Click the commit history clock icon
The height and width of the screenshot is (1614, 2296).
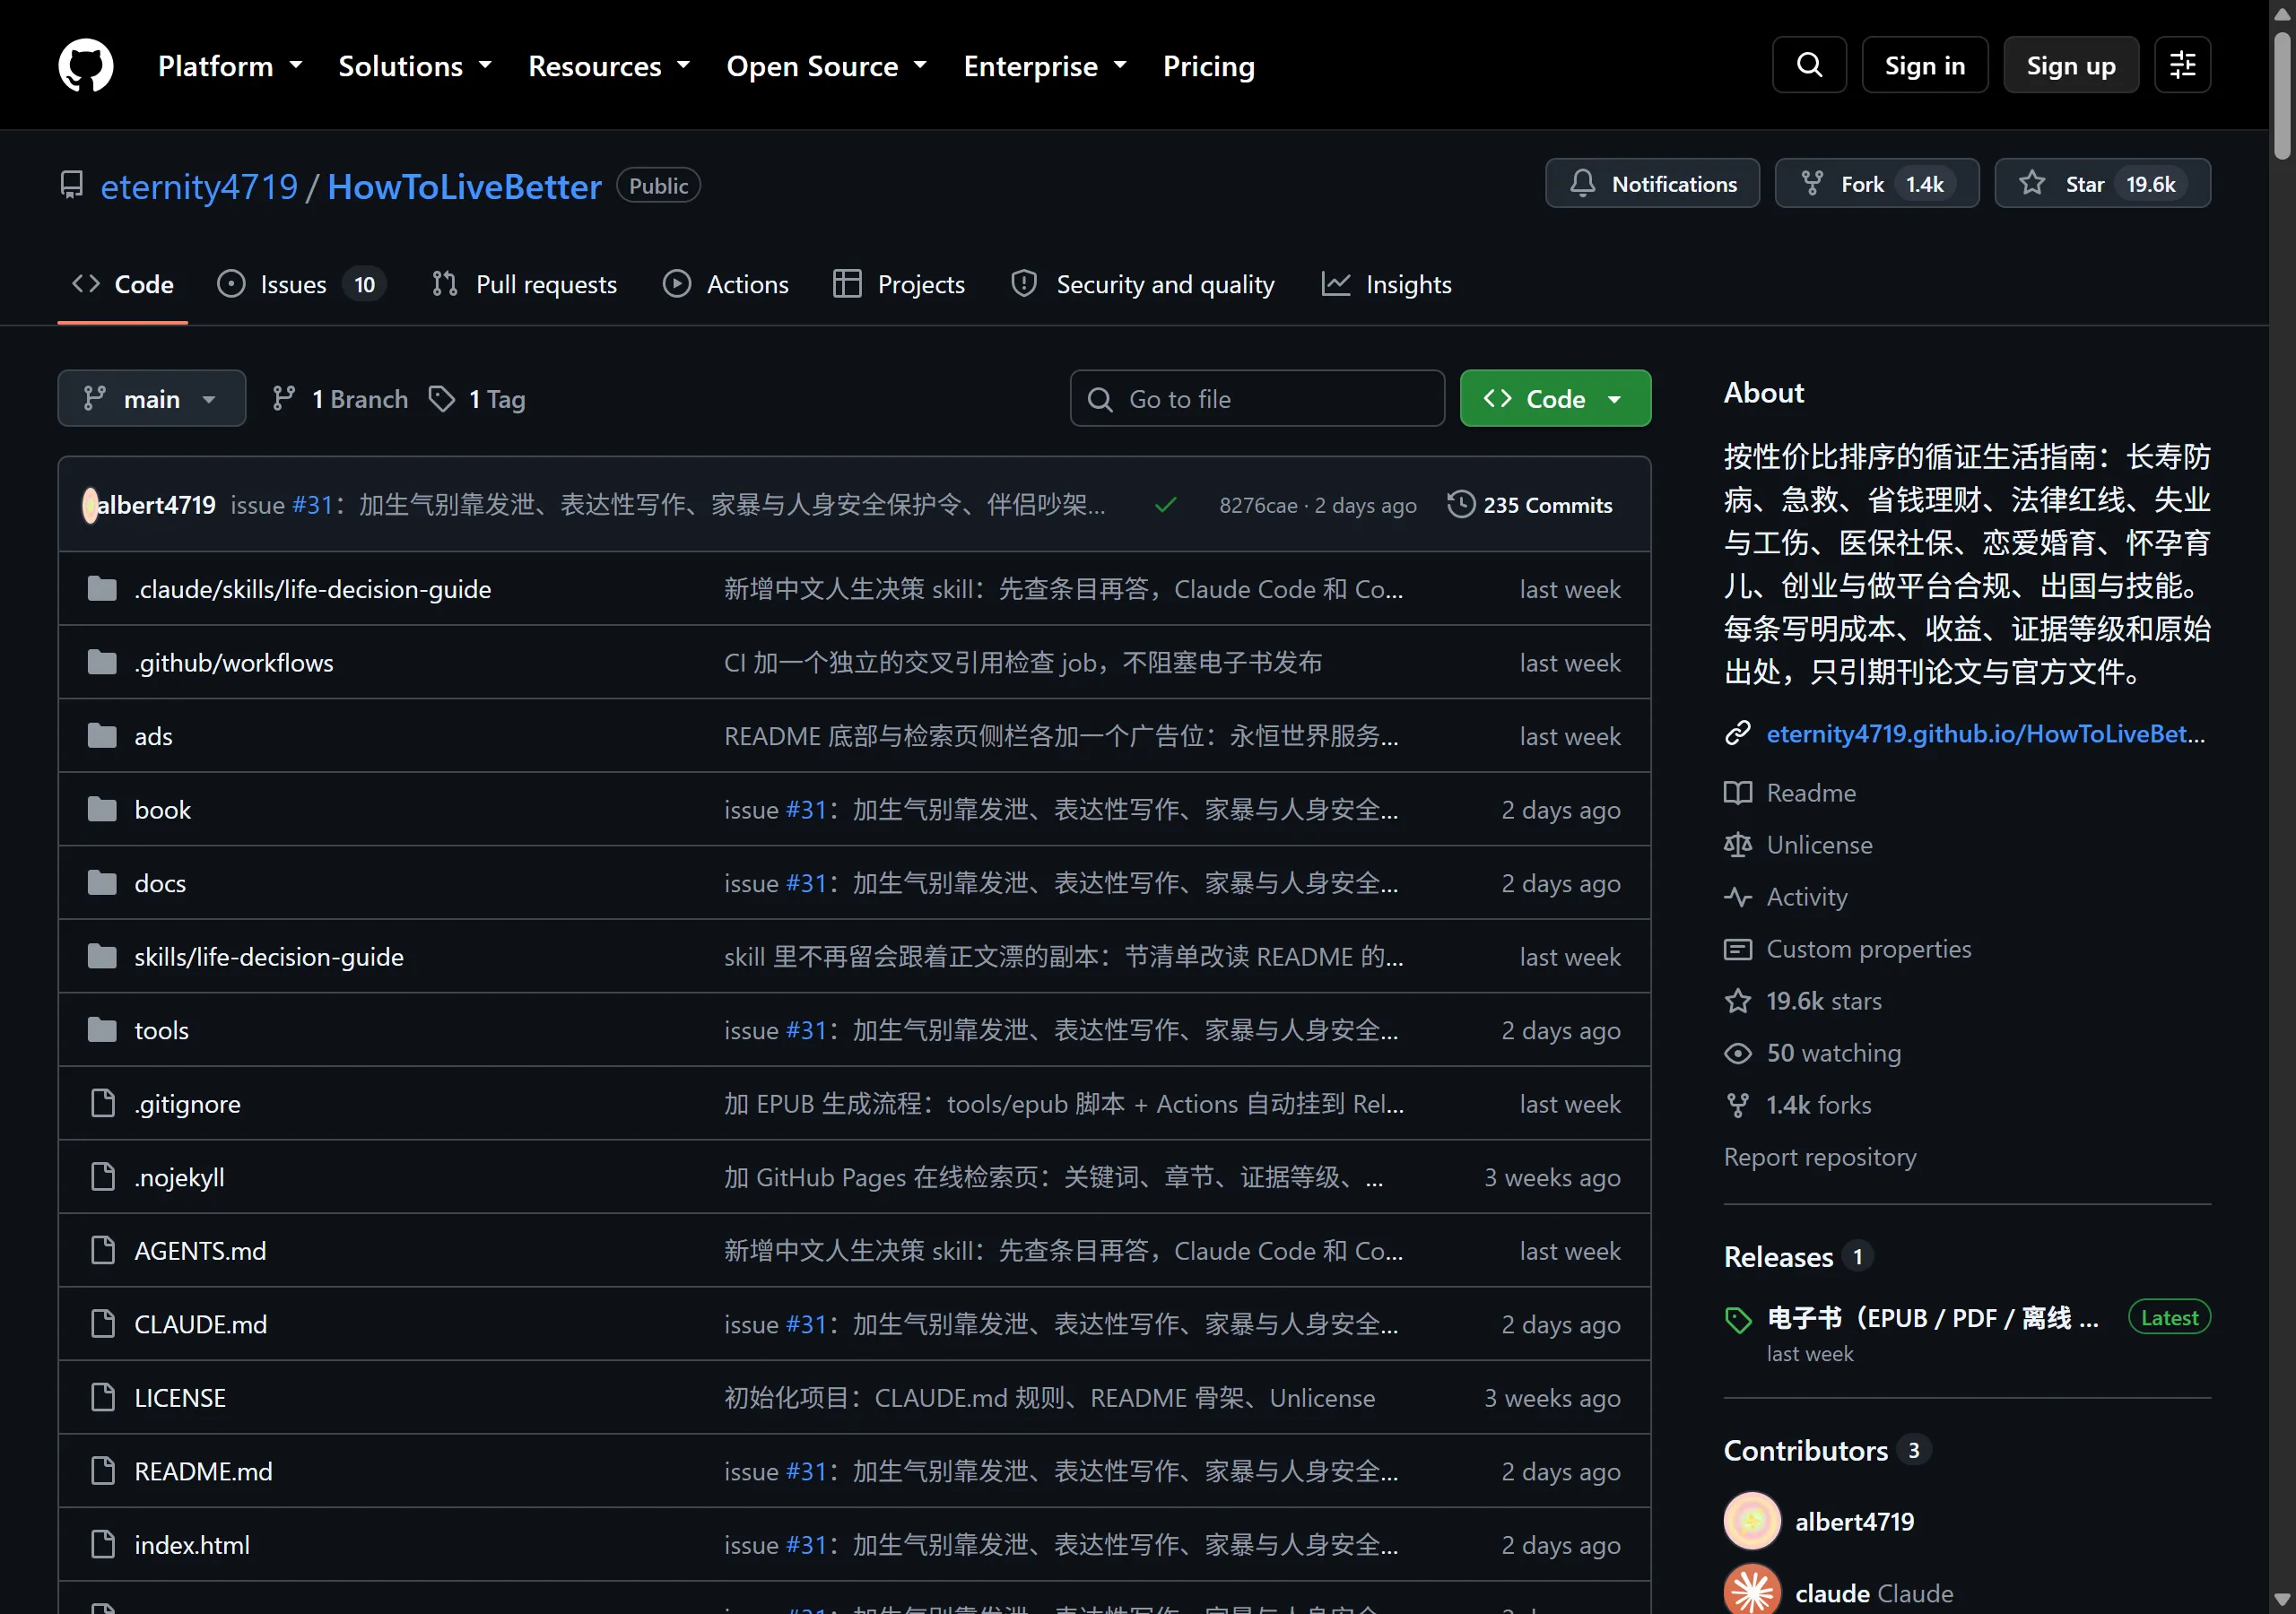pyautogui.click(x=1461, y=505)
